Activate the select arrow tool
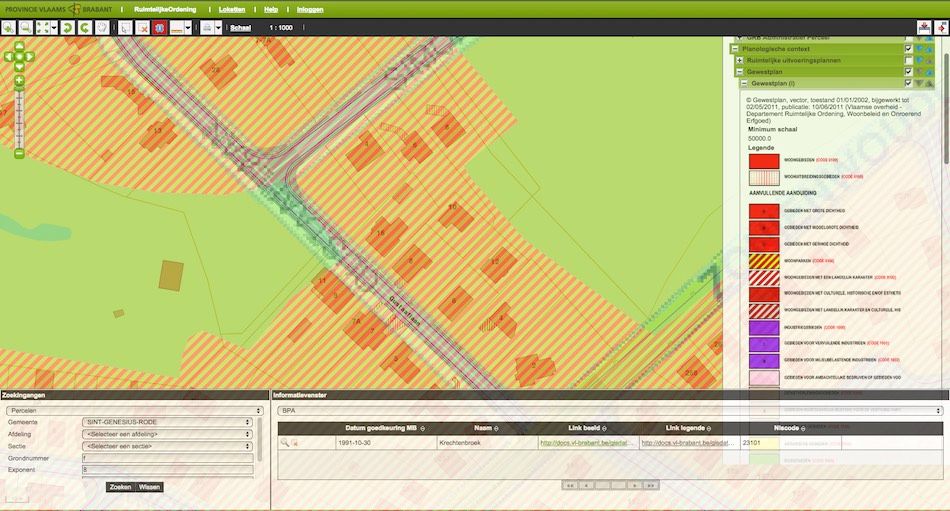This screenshot has width=950, height=511. tap(125, 28)
